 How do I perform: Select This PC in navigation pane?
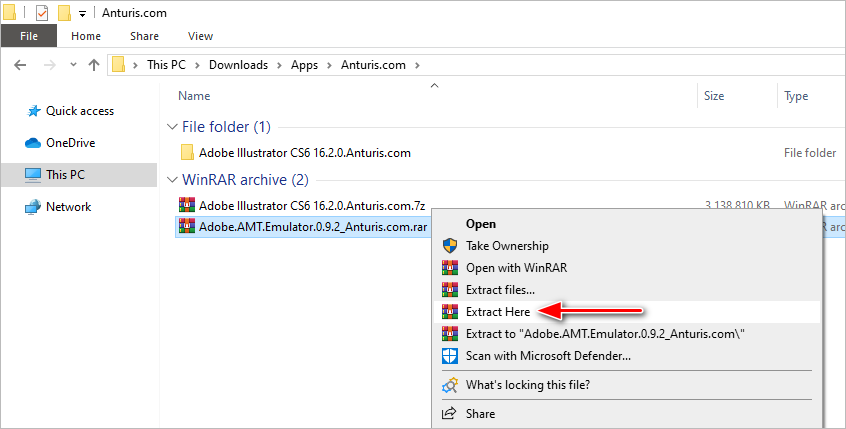[65, 175]
